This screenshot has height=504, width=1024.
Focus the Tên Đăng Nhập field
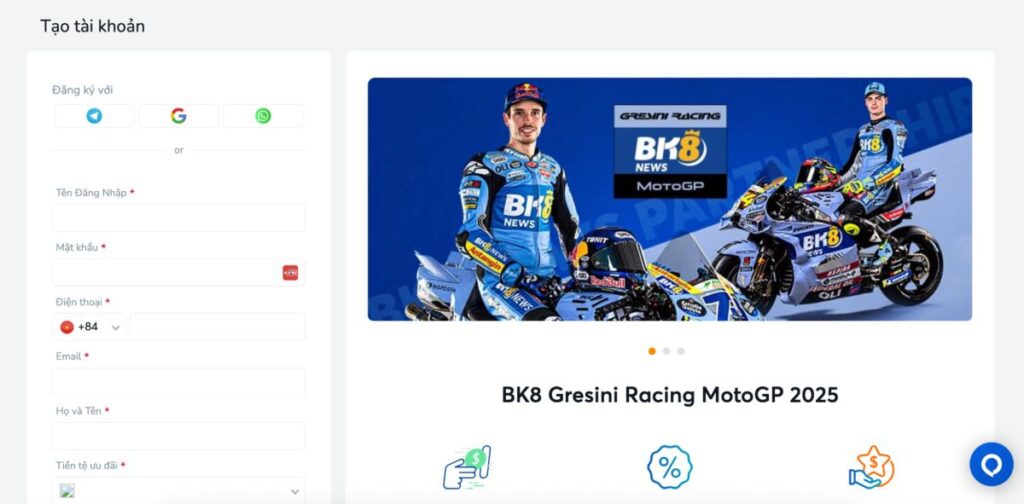[x=178, y=218]
